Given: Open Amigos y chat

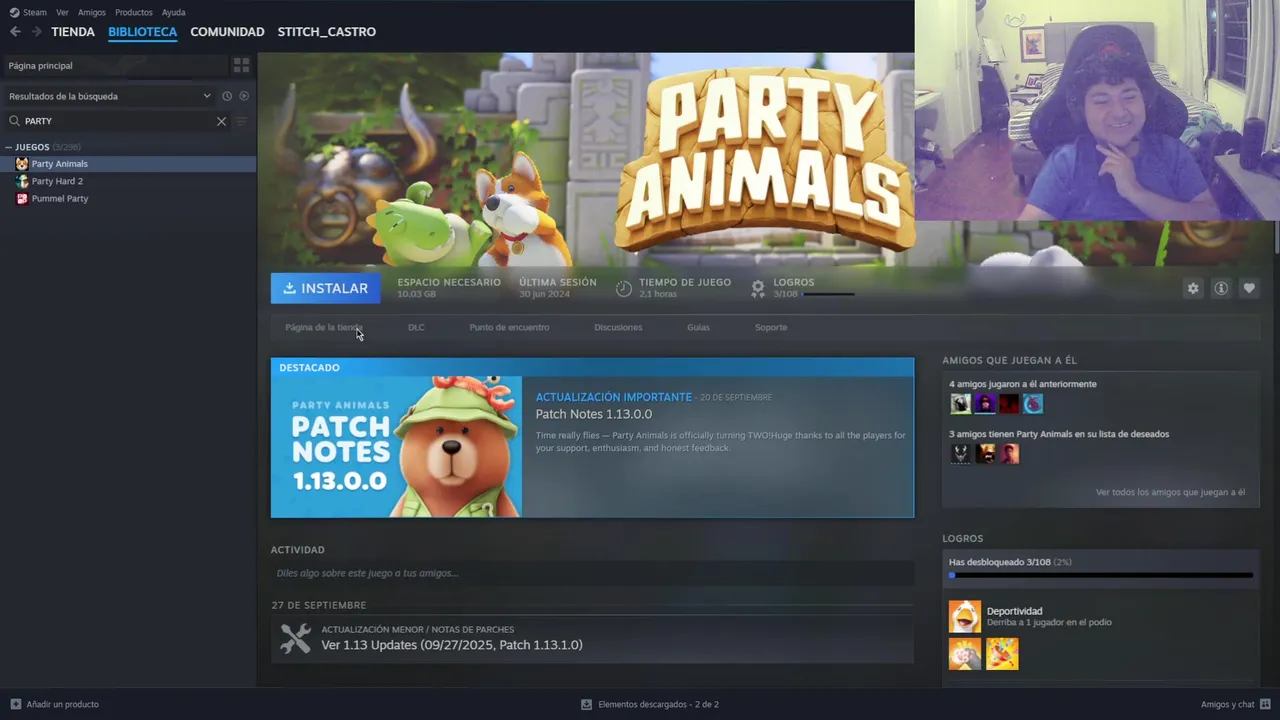Looking at the screenshot, I should 1236,704.
